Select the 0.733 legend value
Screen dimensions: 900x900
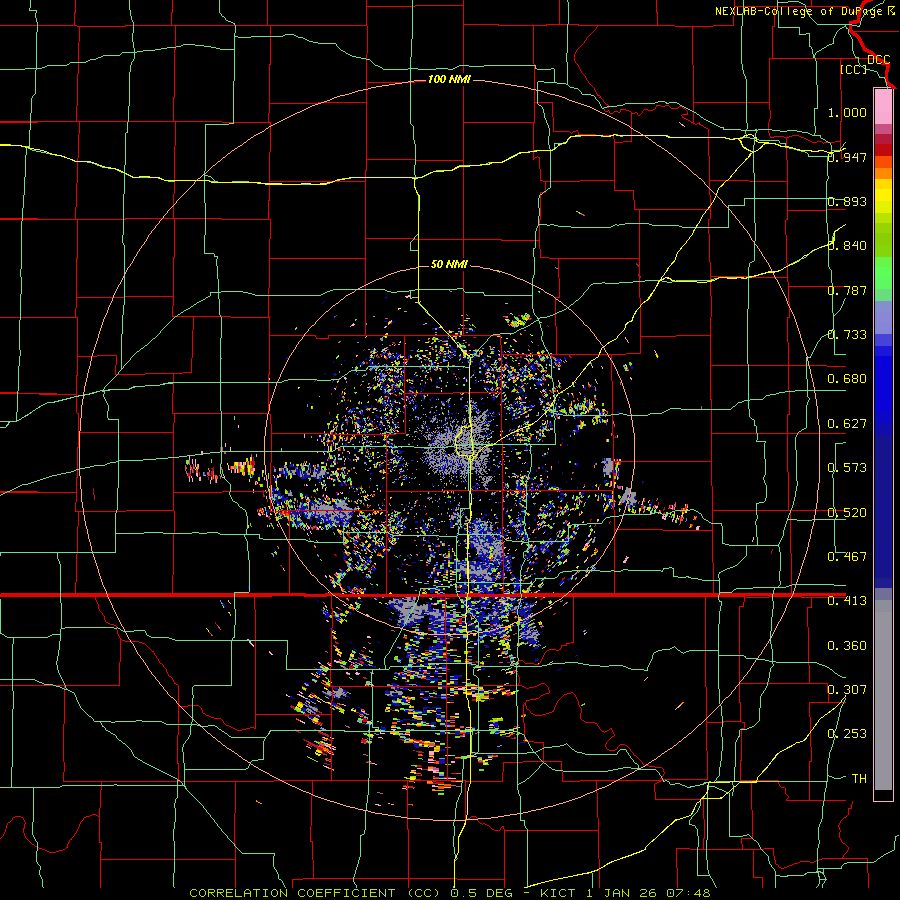point(847,335)
